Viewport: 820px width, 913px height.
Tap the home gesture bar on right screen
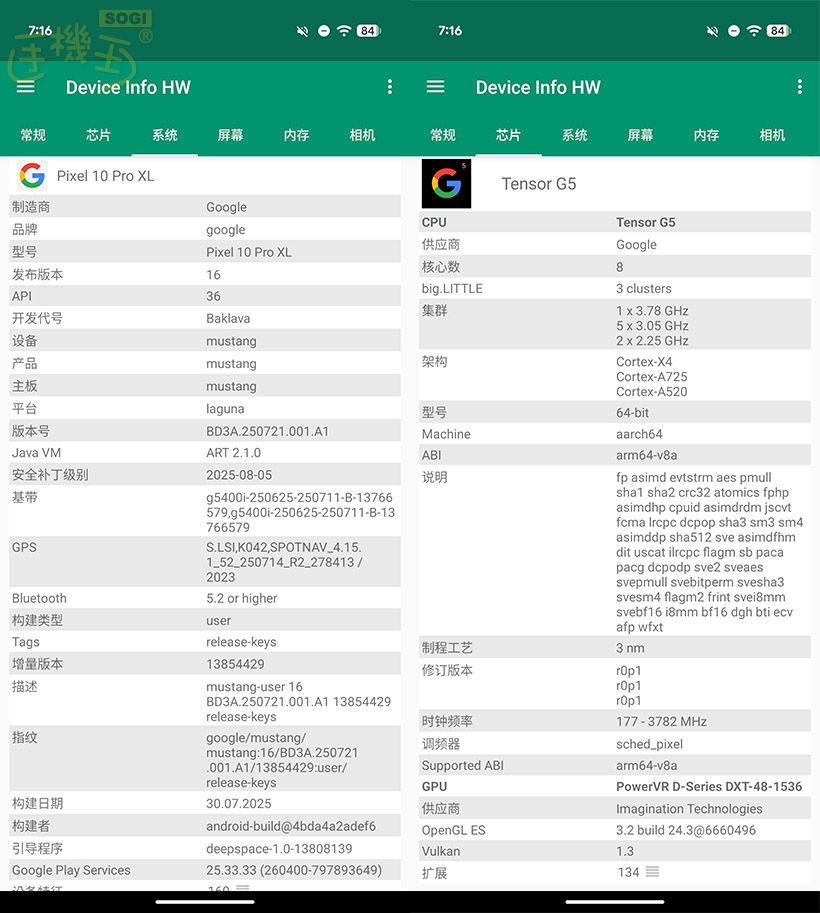(615, 901)
